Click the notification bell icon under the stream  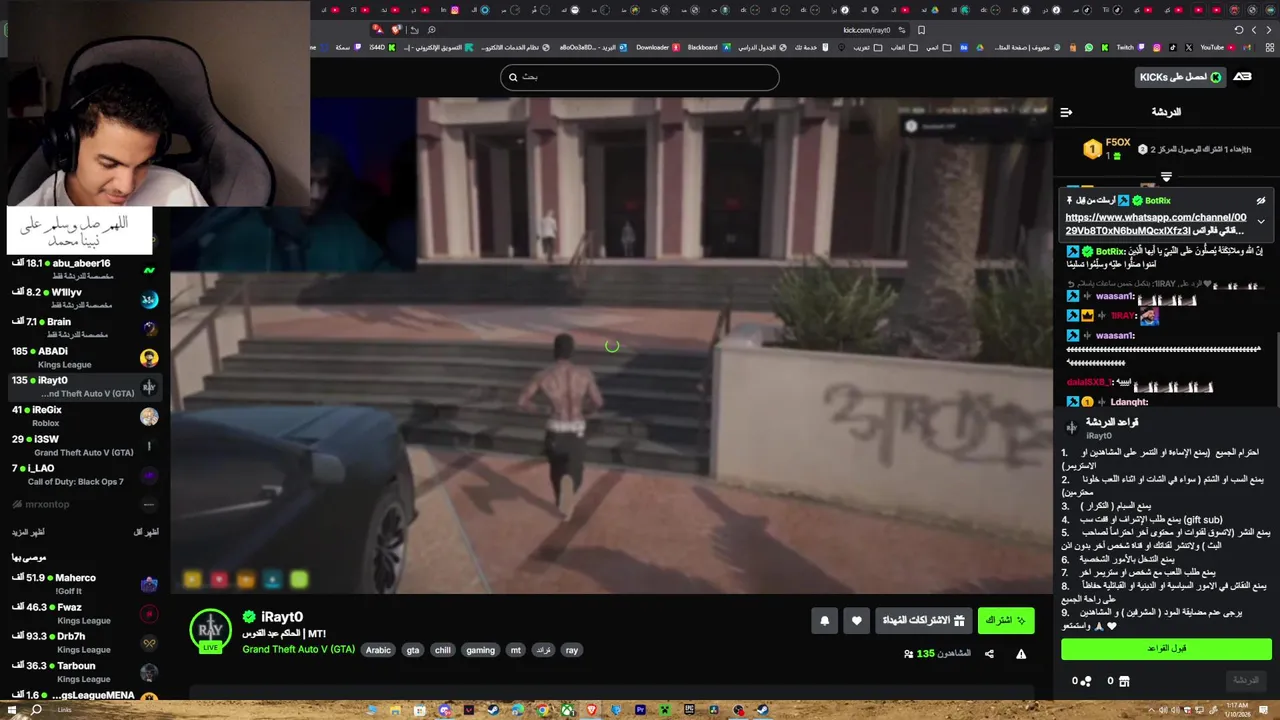(825, 621)
